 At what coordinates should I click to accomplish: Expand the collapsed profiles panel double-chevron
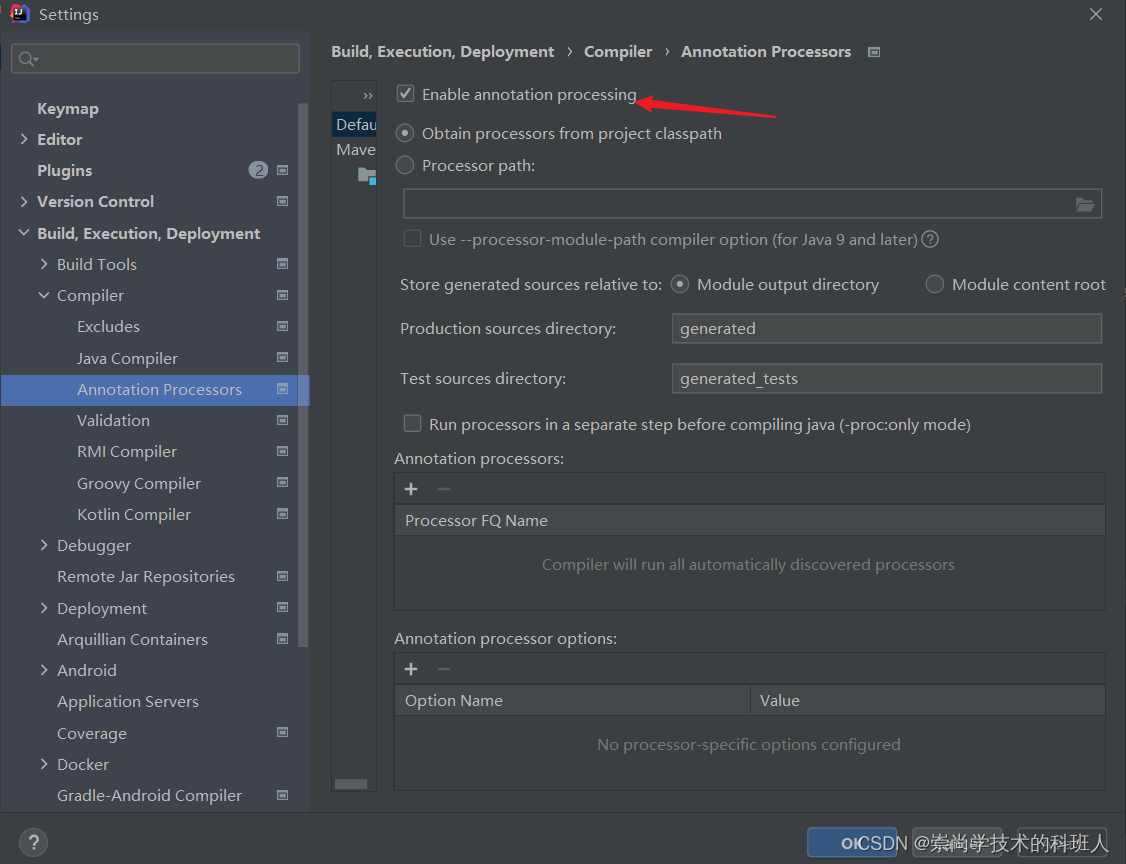click(368, 96)
